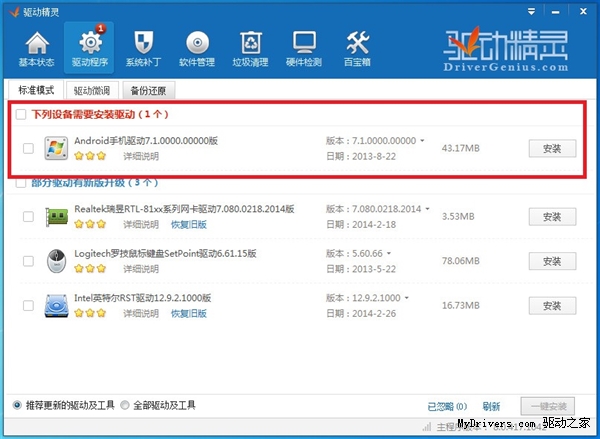Click 恢复旧版 for Realtek driver

pos(189,224)
